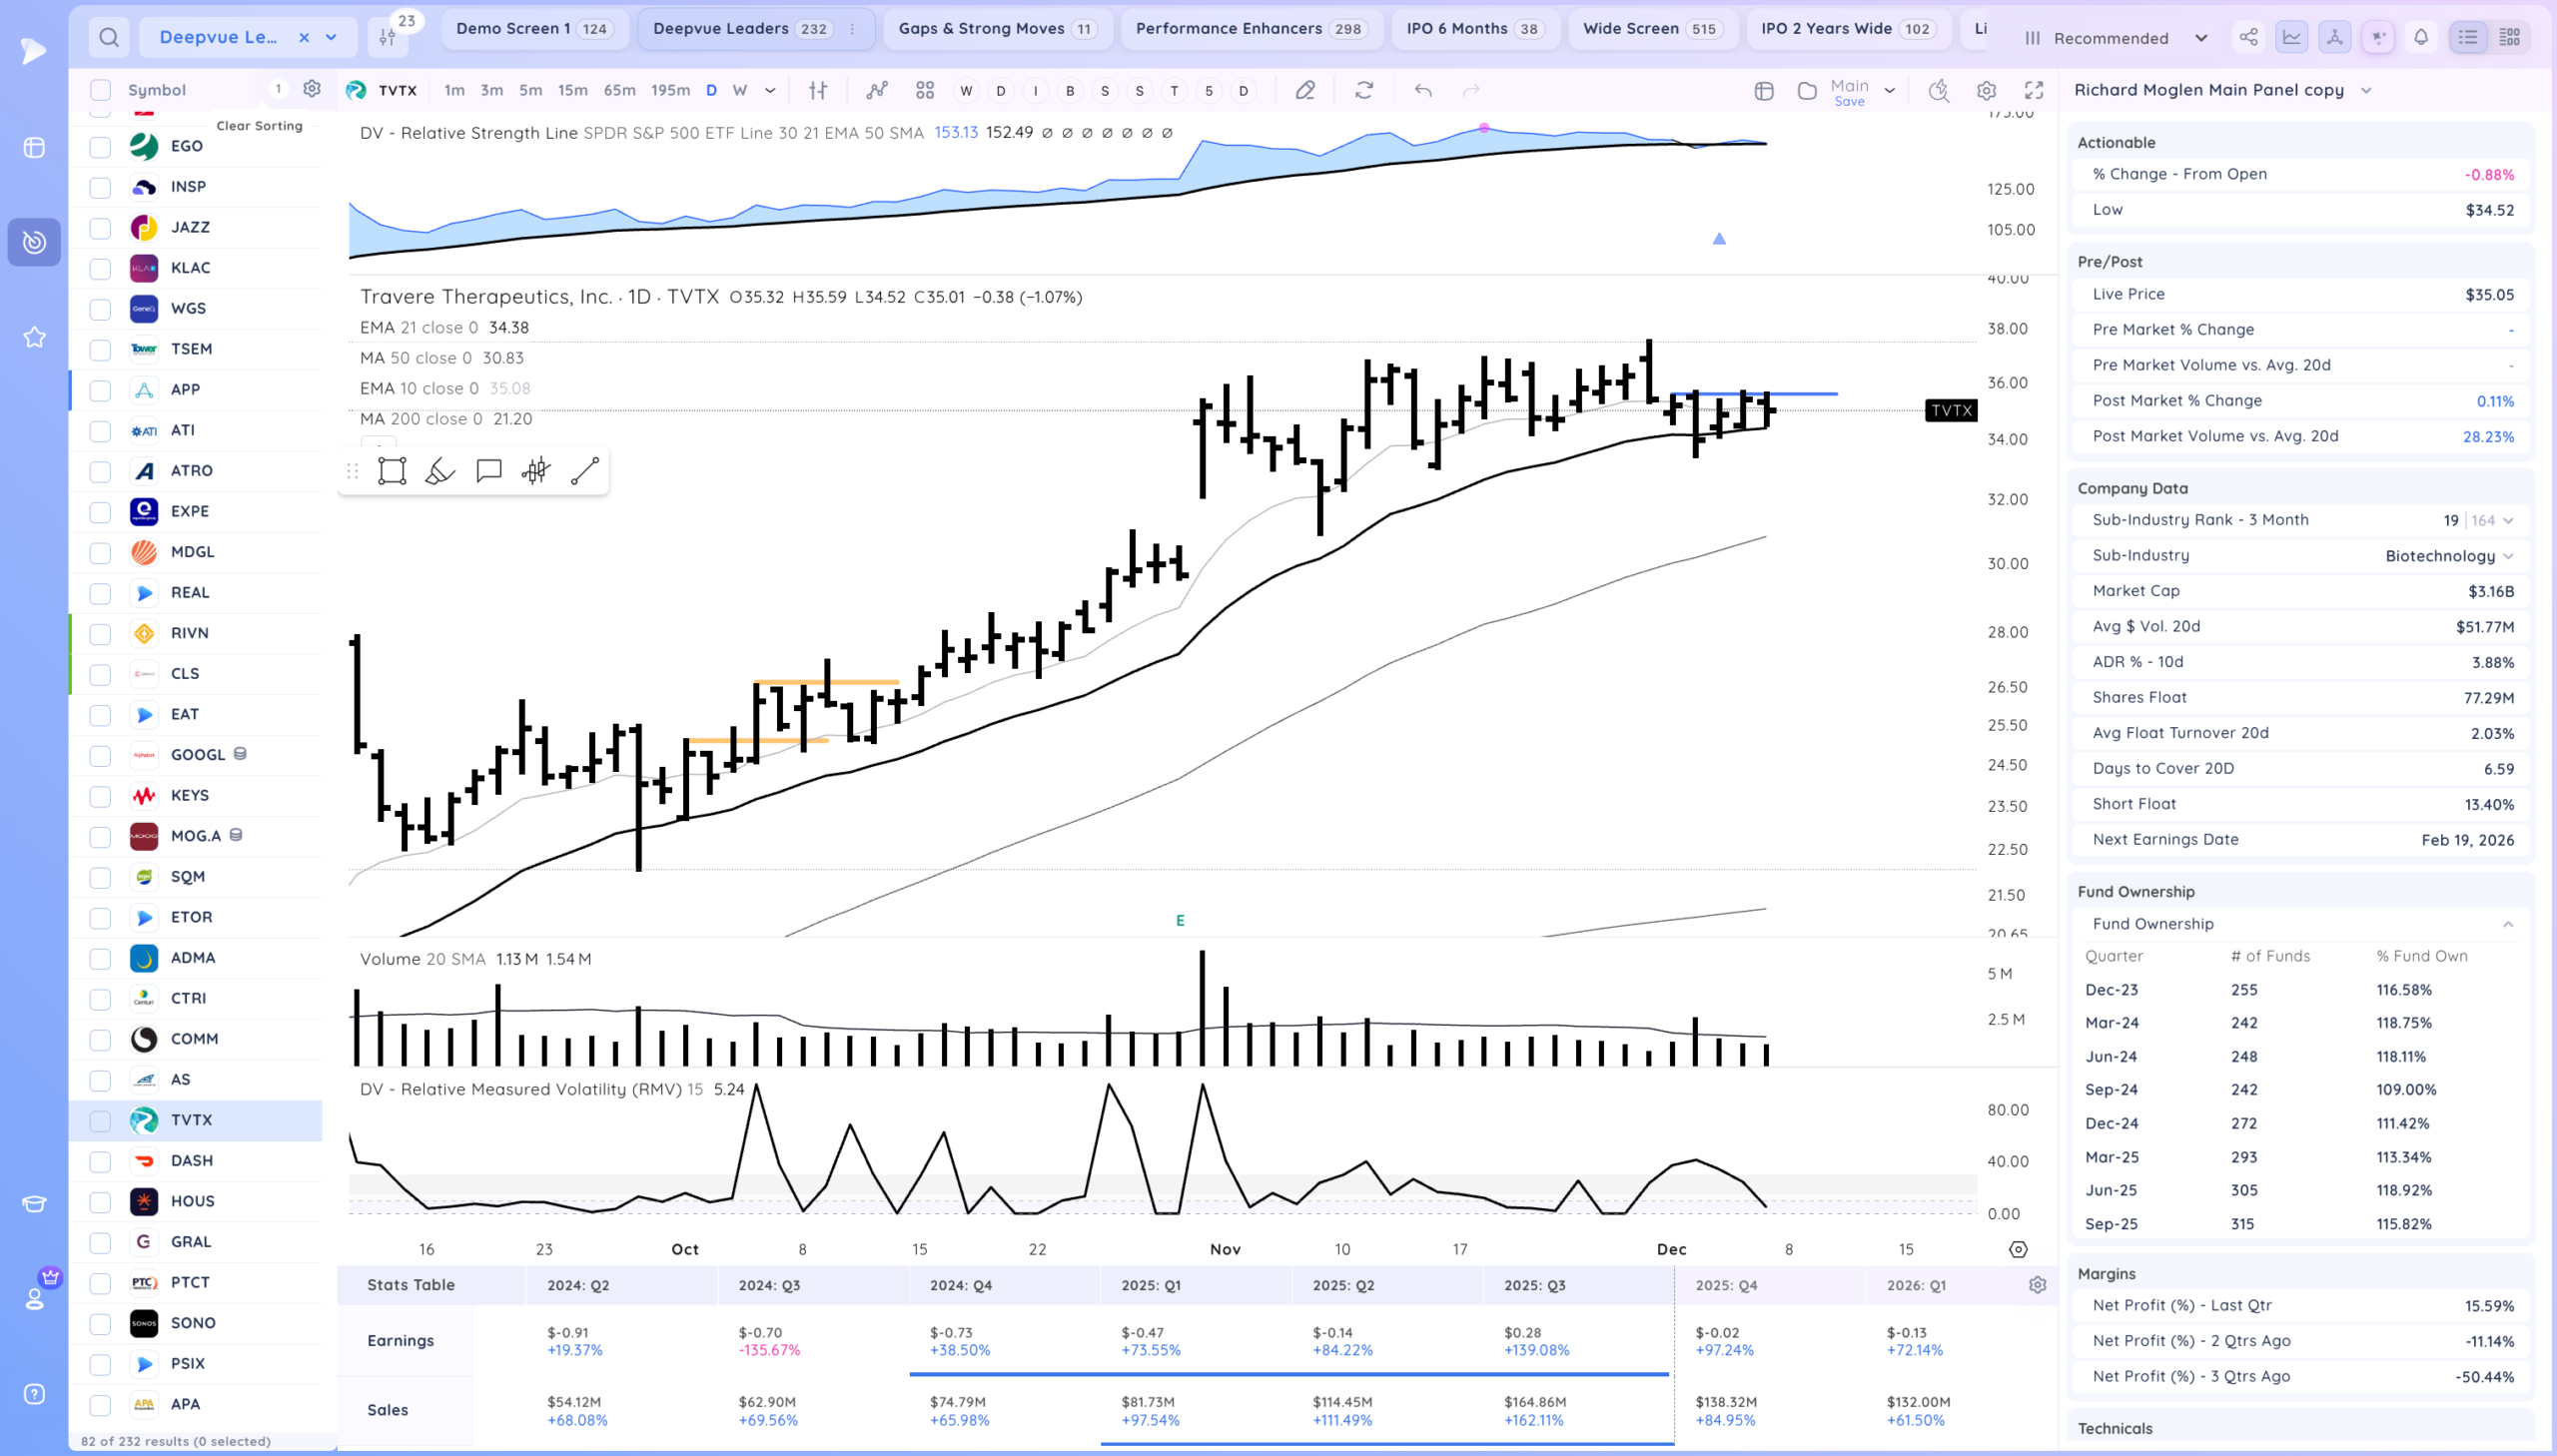This screenshot has height=1456, width=2557.
Task: Check the TVTX row checkbox
Action: [100, 1121]
